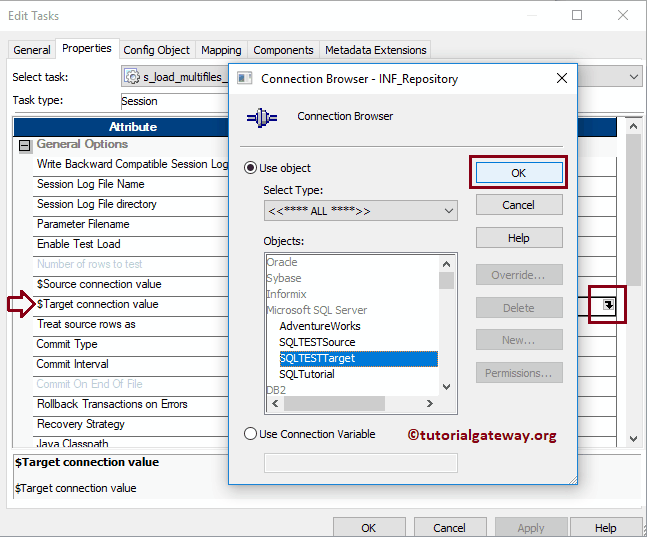Click the Objects list vertical scrollbar thumb
Screen dimensions: 647x537
(446, 280)
